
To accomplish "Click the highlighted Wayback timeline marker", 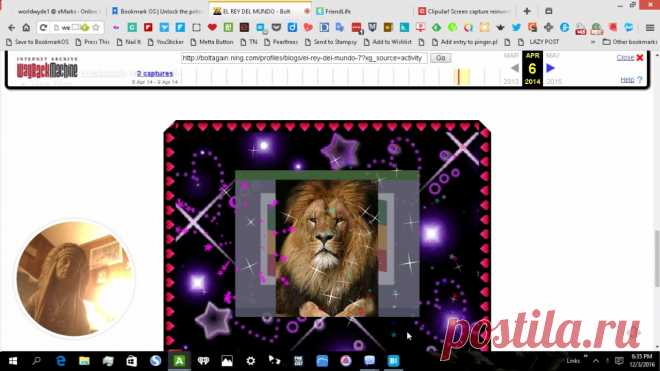I will click(x=463, y=77).
